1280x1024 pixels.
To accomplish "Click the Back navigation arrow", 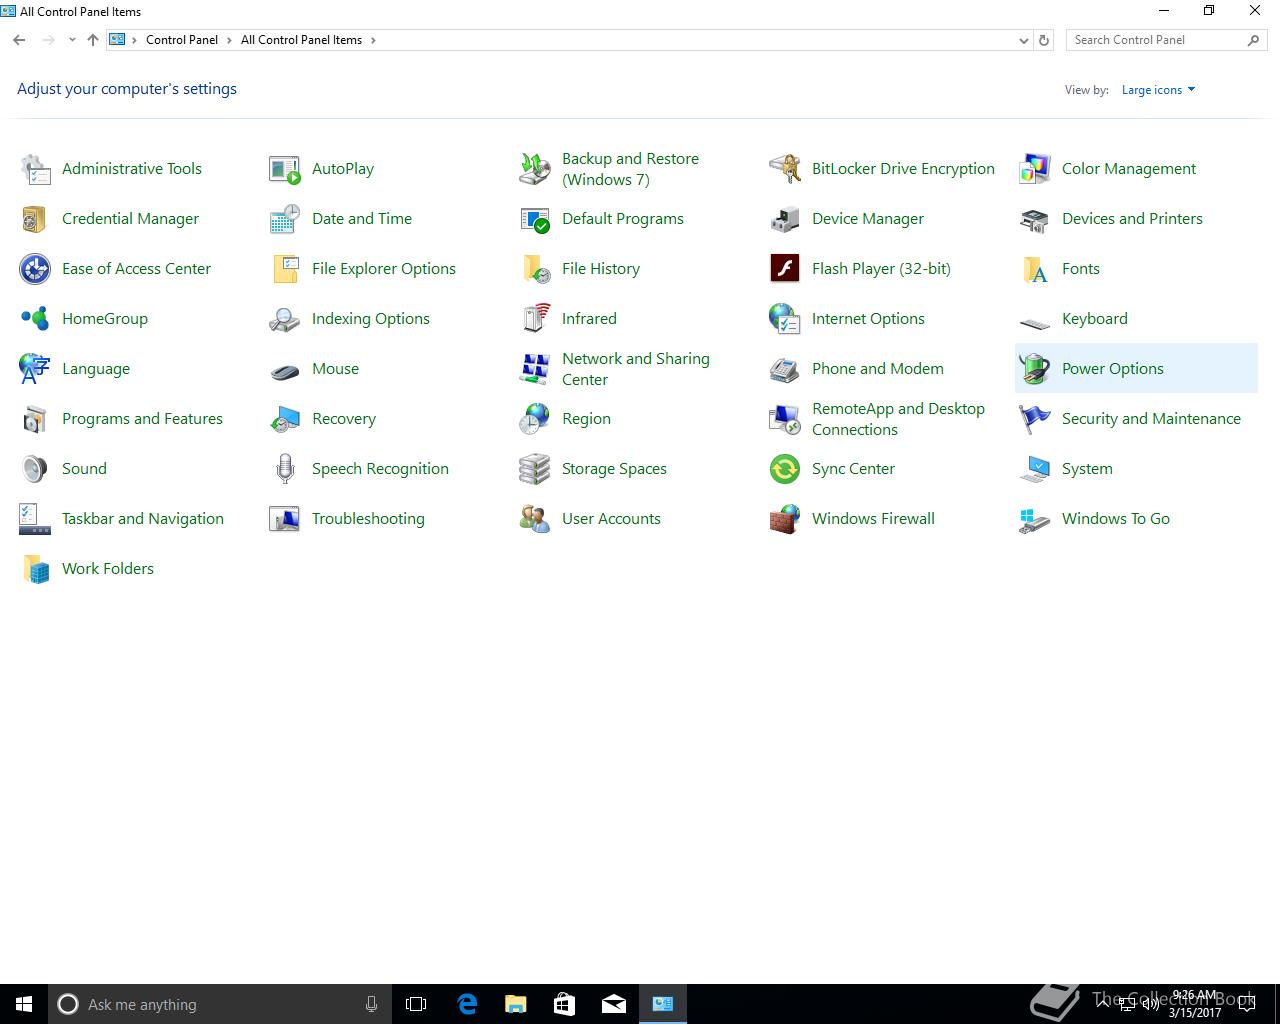I will [19, 40].
